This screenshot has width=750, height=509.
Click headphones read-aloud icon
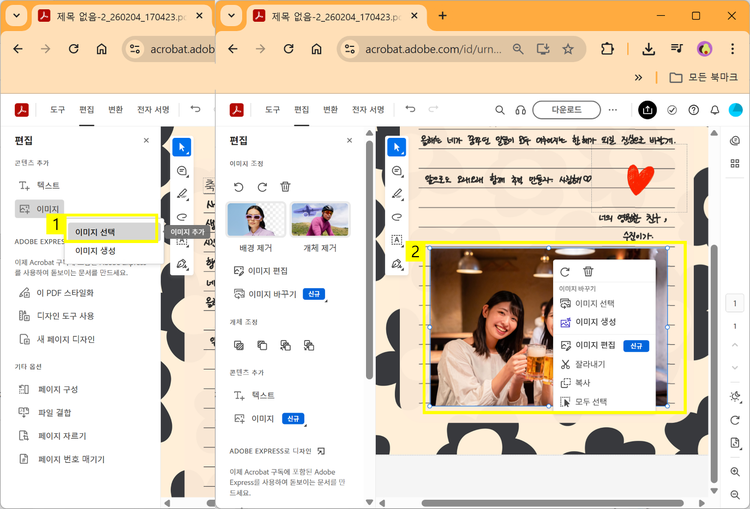click(x=521, y=110)
